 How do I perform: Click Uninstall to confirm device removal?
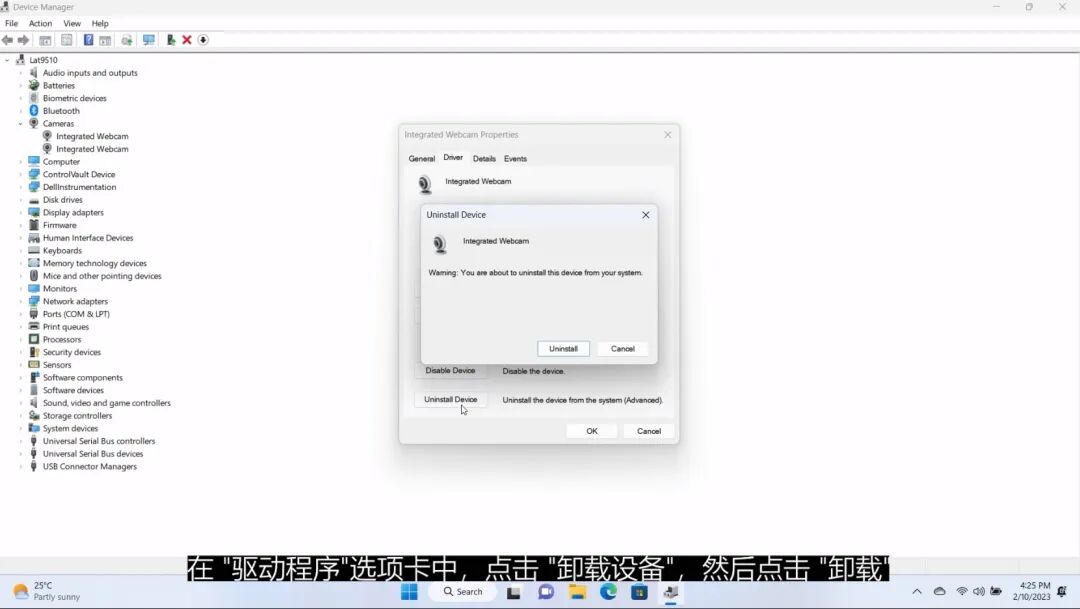click(563, 348)
